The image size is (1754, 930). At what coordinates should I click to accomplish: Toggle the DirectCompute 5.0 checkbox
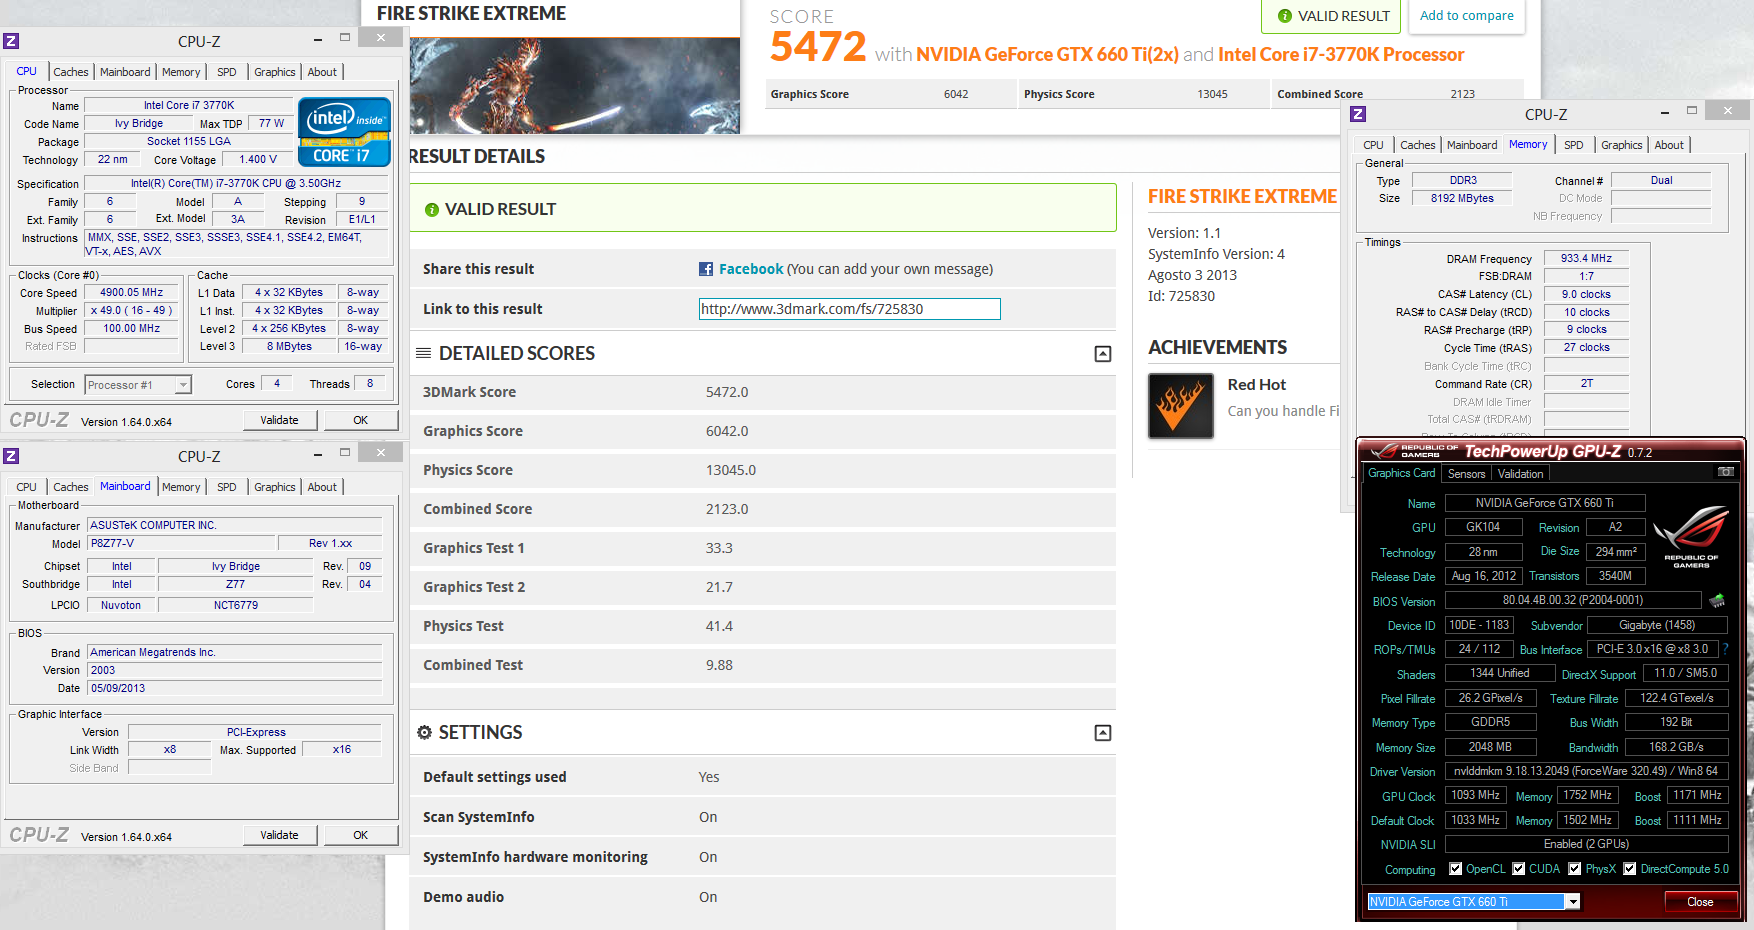(x=1630, y=869)
